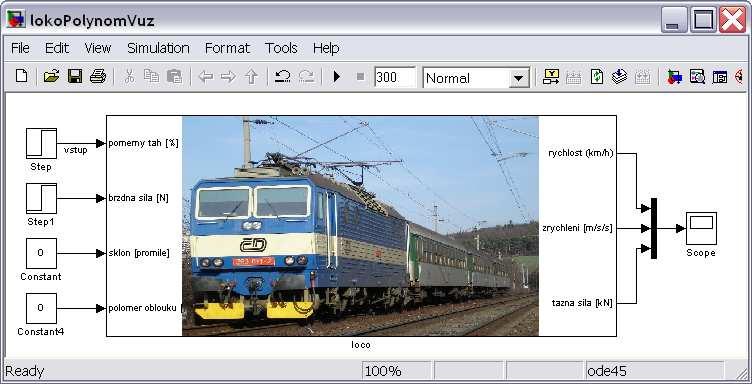Undo last action icon
The height and width of the screenshot is (384, 752).
282,77
